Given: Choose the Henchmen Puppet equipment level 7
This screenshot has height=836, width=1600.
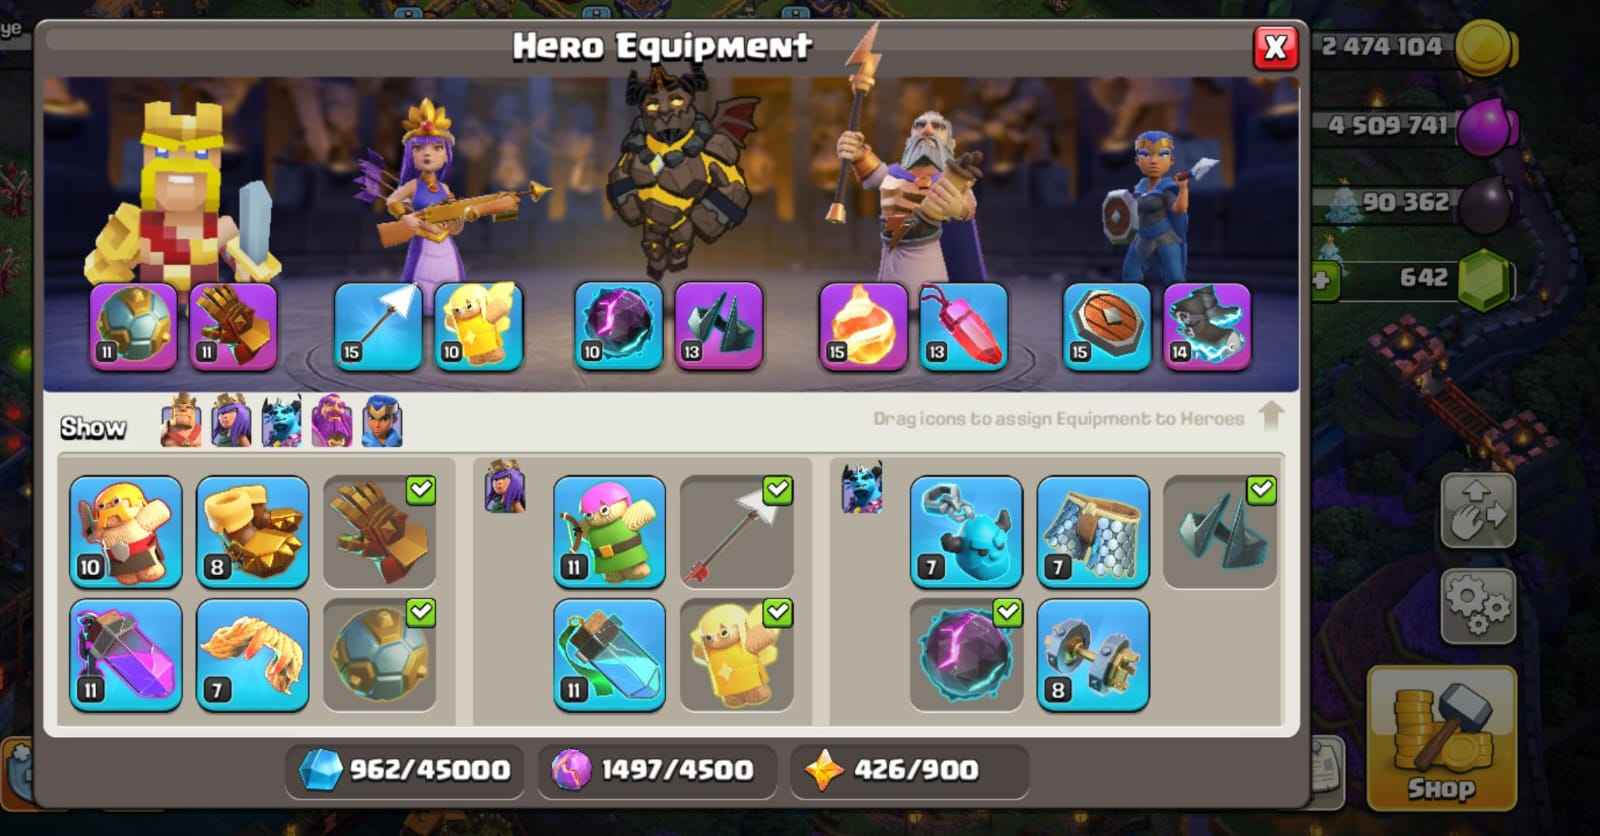Looking at the screenshot, I should (x=966, y=531).
